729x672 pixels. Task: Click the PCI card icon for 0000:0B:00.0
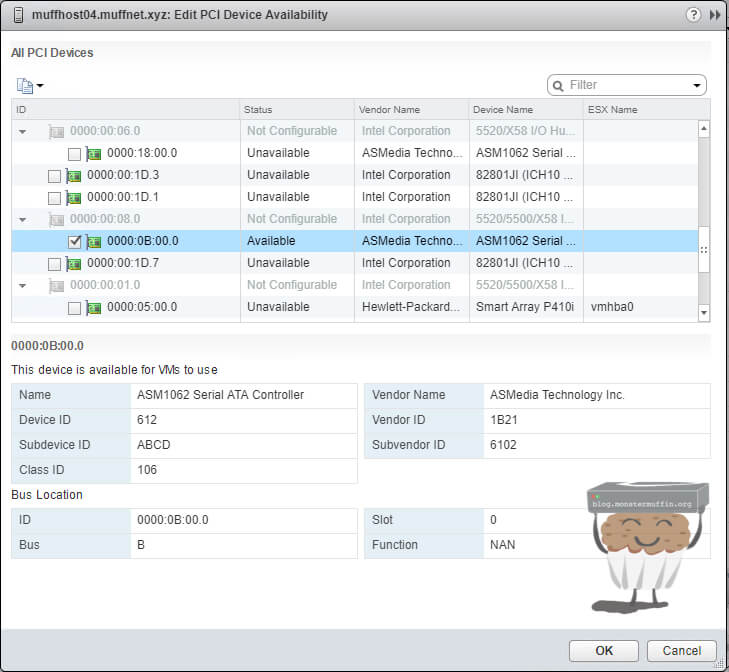tap(94, 241)
